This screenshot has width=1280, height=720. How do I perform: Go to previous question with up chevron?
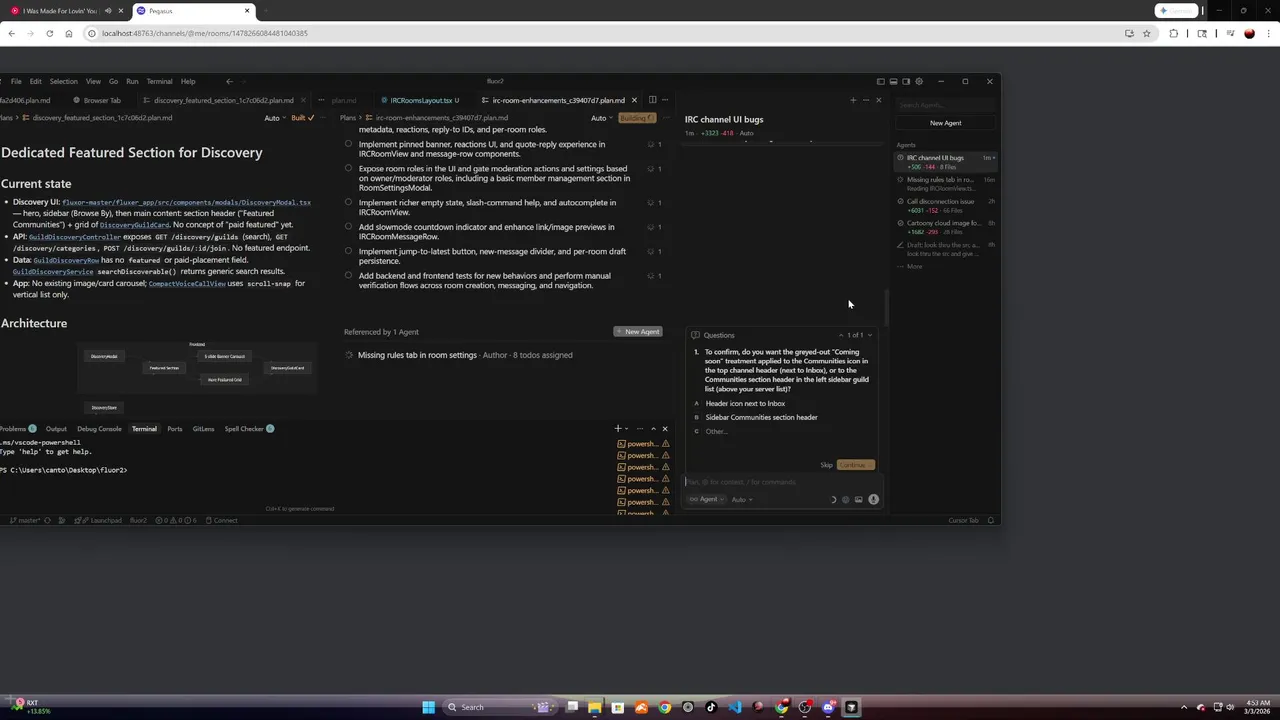tap(841, 335)
